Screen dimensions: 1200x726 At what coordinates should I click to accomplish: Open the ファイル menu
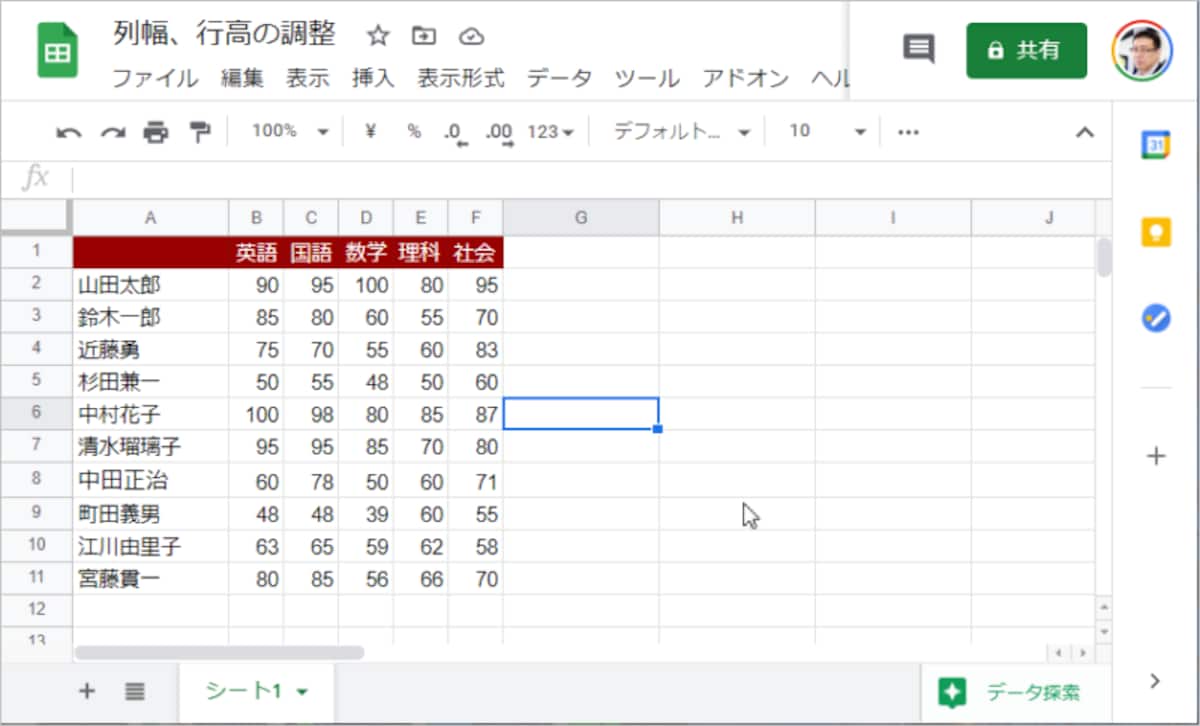[155, 78]
